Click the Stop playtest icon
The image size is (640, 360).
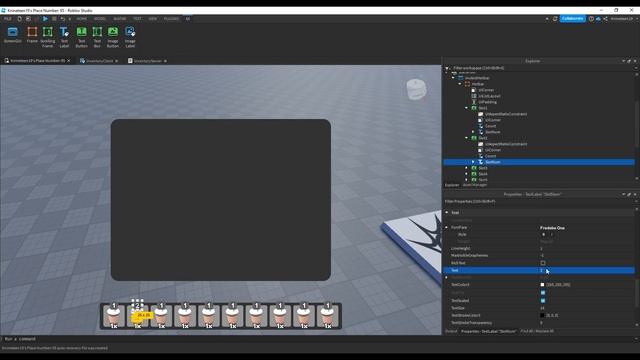tap(54, 19)
